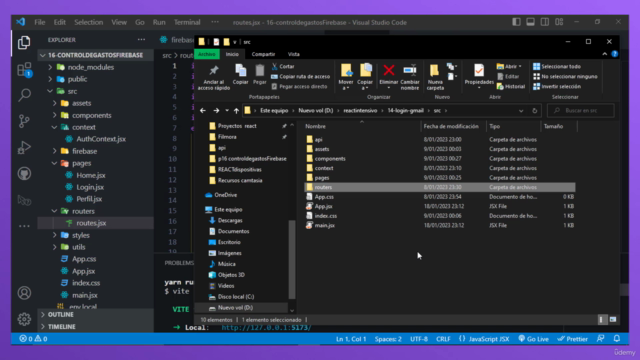Toggle VS Code primary side bar layout icon

pyautogui.click(x=516, y=22)
